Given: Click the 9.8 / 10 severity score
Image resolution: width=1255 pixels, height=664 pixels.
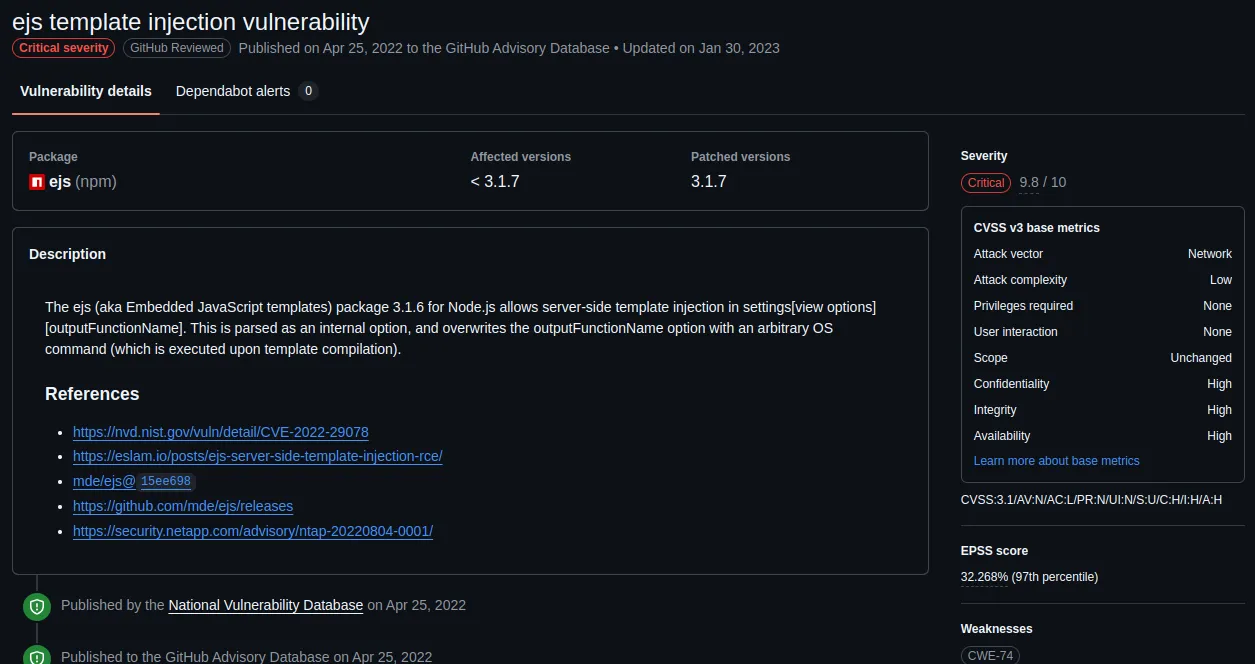Looking at the screenshot, I should pos(1042,182).
